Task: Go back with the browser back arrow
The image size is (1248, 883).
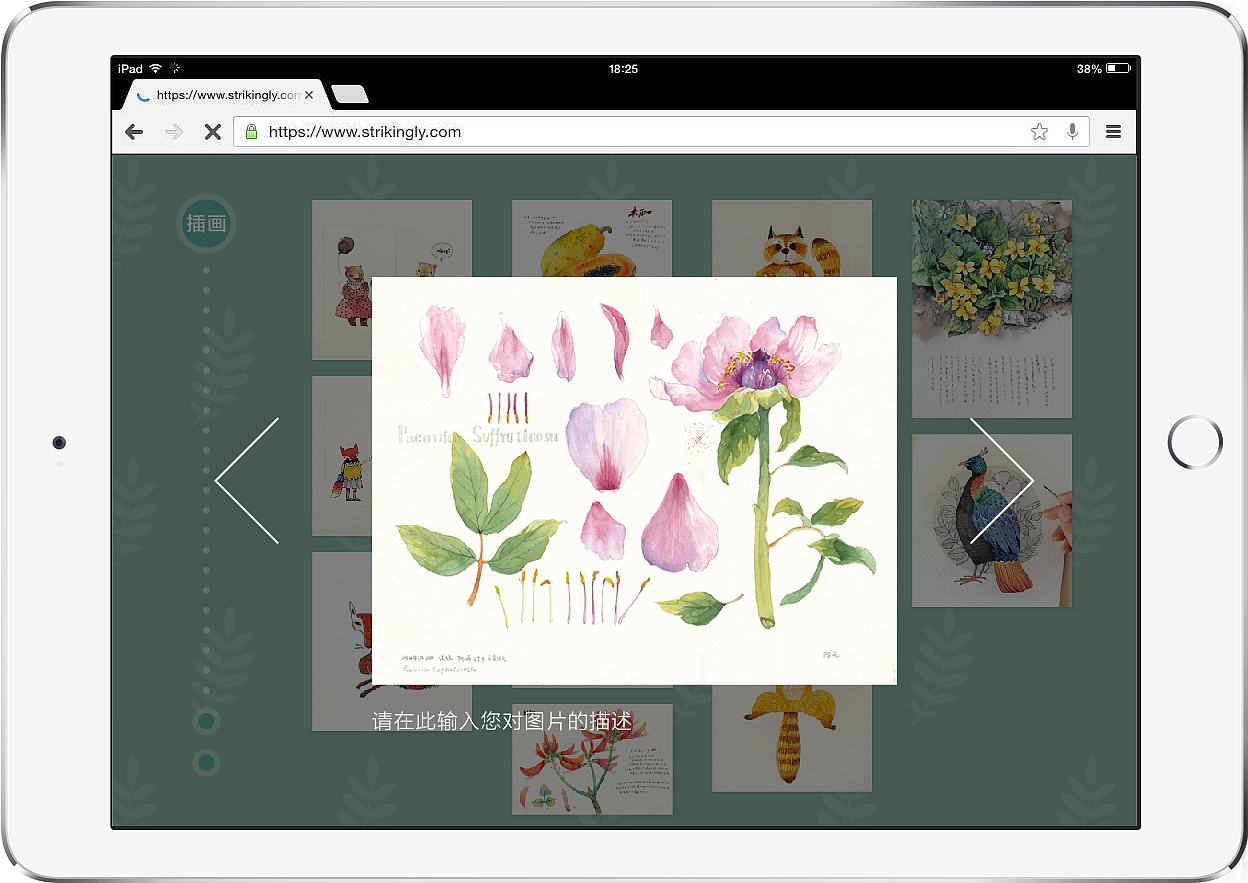Action: coord(134,132)
